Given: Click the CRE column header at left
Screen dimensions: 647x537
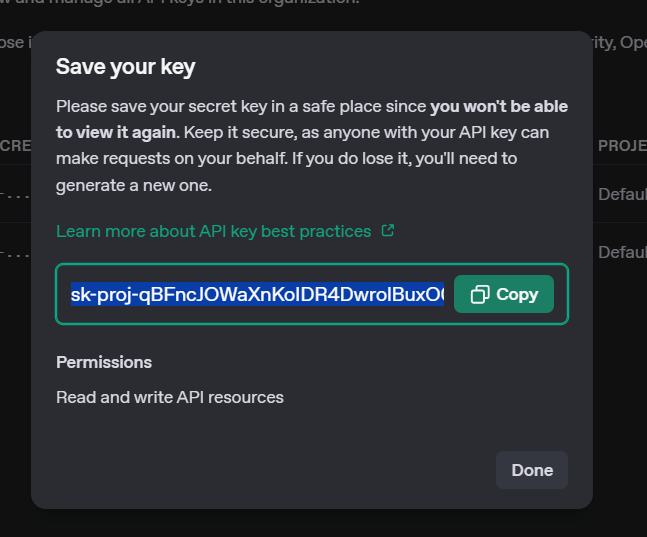Looking at the screenshot, I should tap(15, 146).
